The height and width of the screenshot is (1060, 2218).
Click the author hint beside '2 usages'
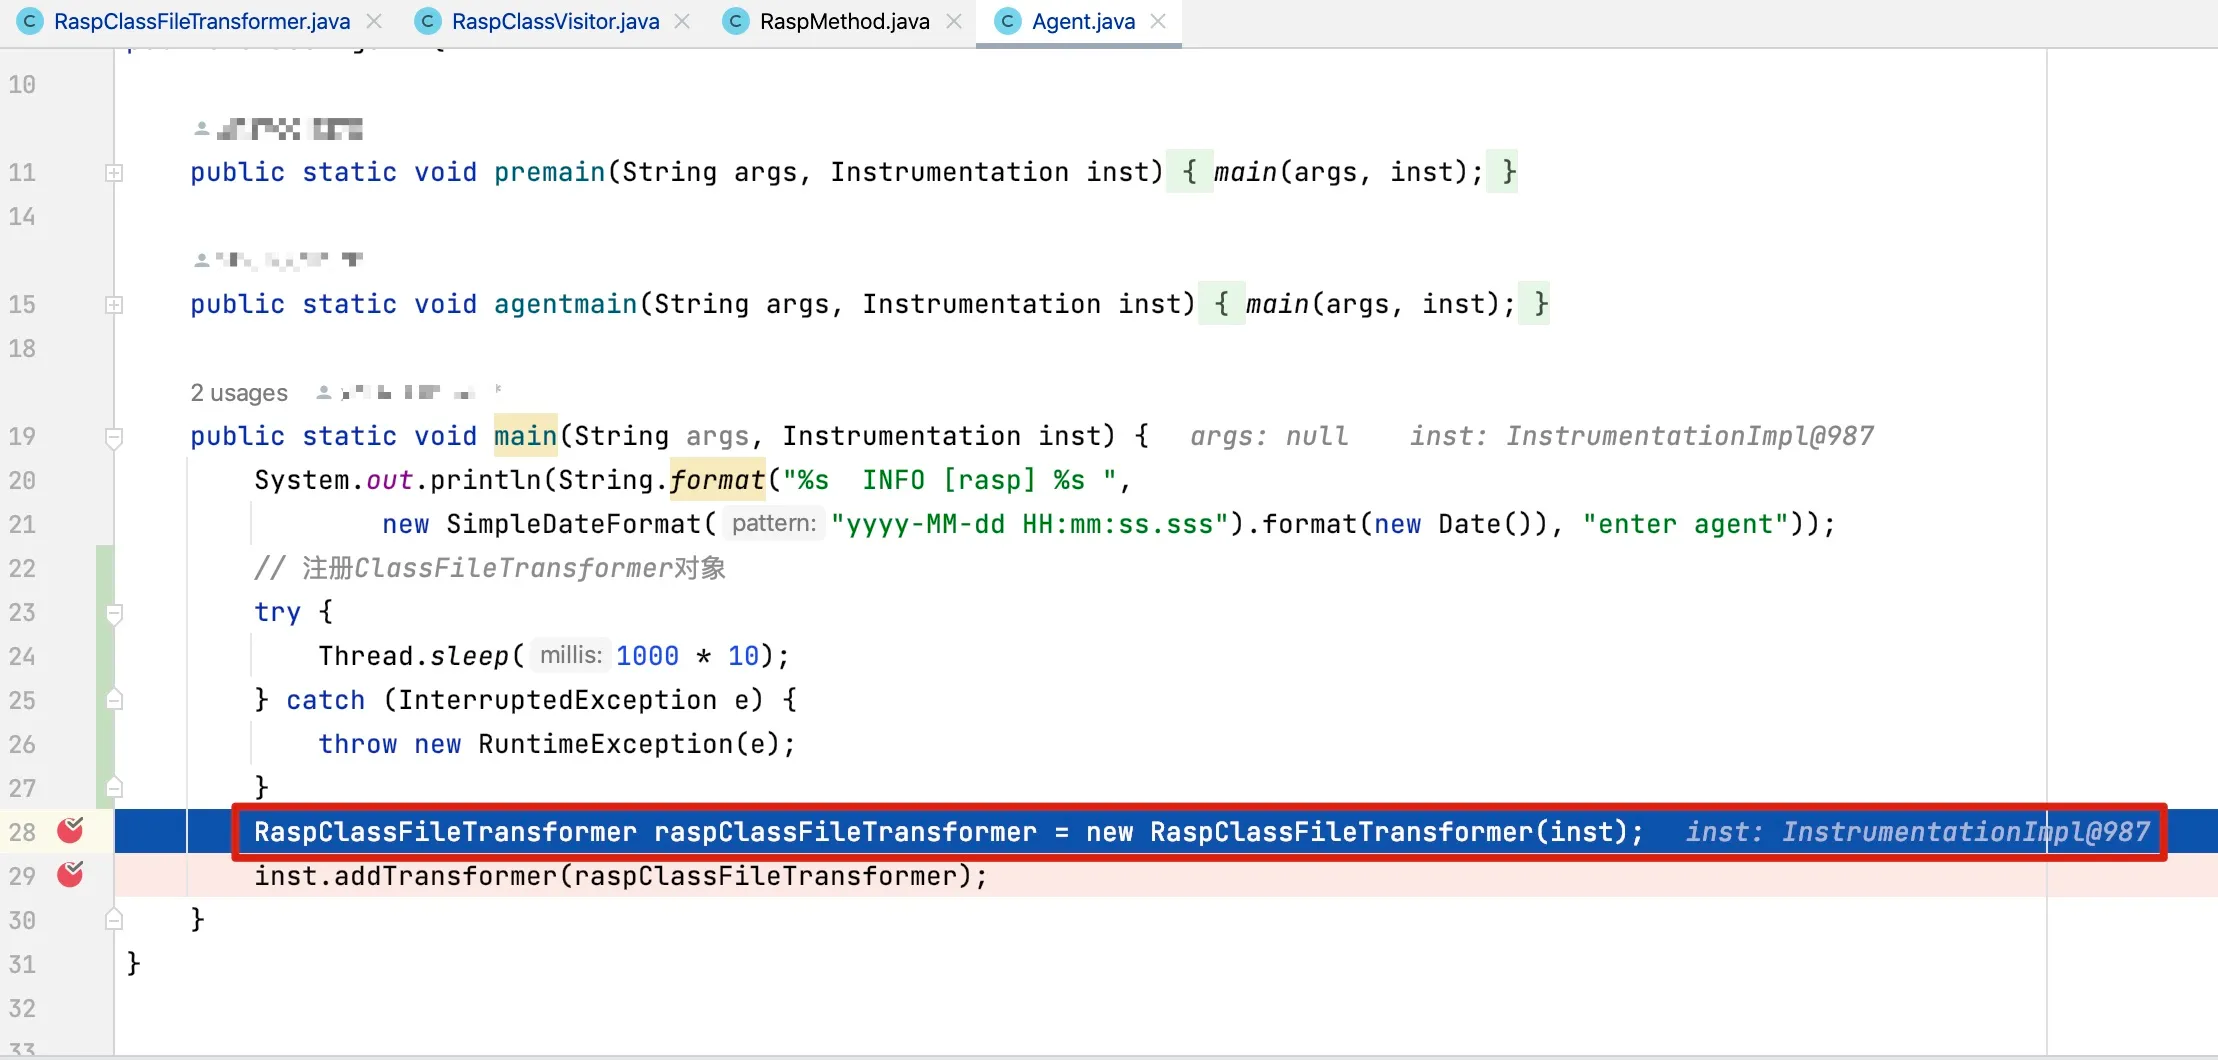point(408,392)
